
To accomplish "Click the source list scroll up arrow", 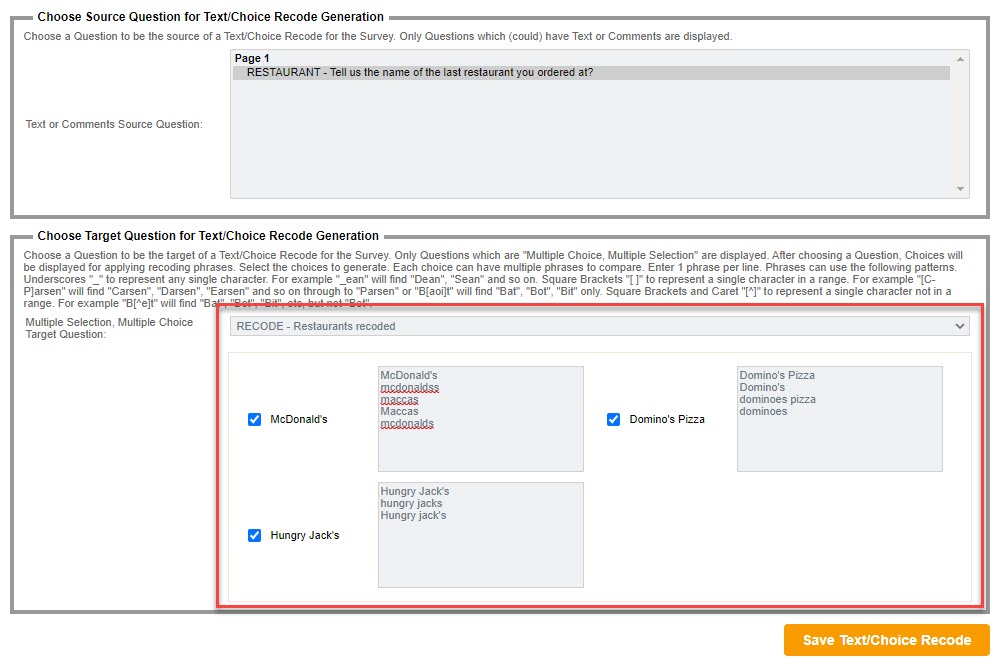I will point(960,59).
